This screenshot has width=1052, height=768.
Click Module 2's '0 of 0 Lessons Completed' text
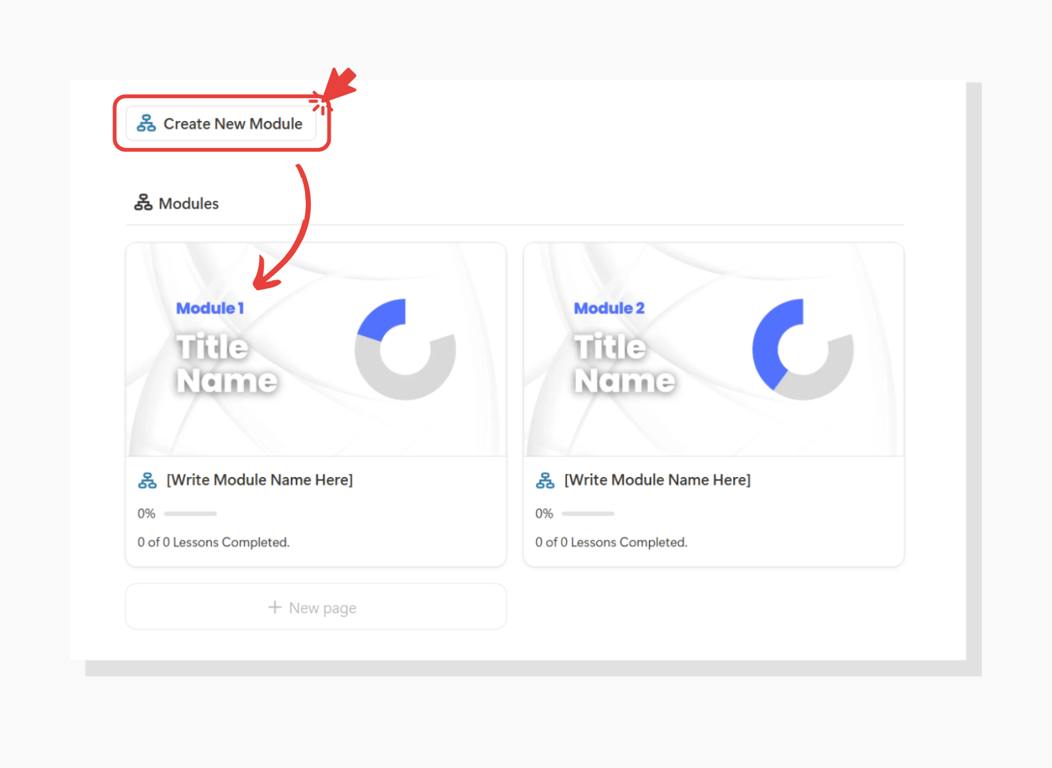(611, 542)
